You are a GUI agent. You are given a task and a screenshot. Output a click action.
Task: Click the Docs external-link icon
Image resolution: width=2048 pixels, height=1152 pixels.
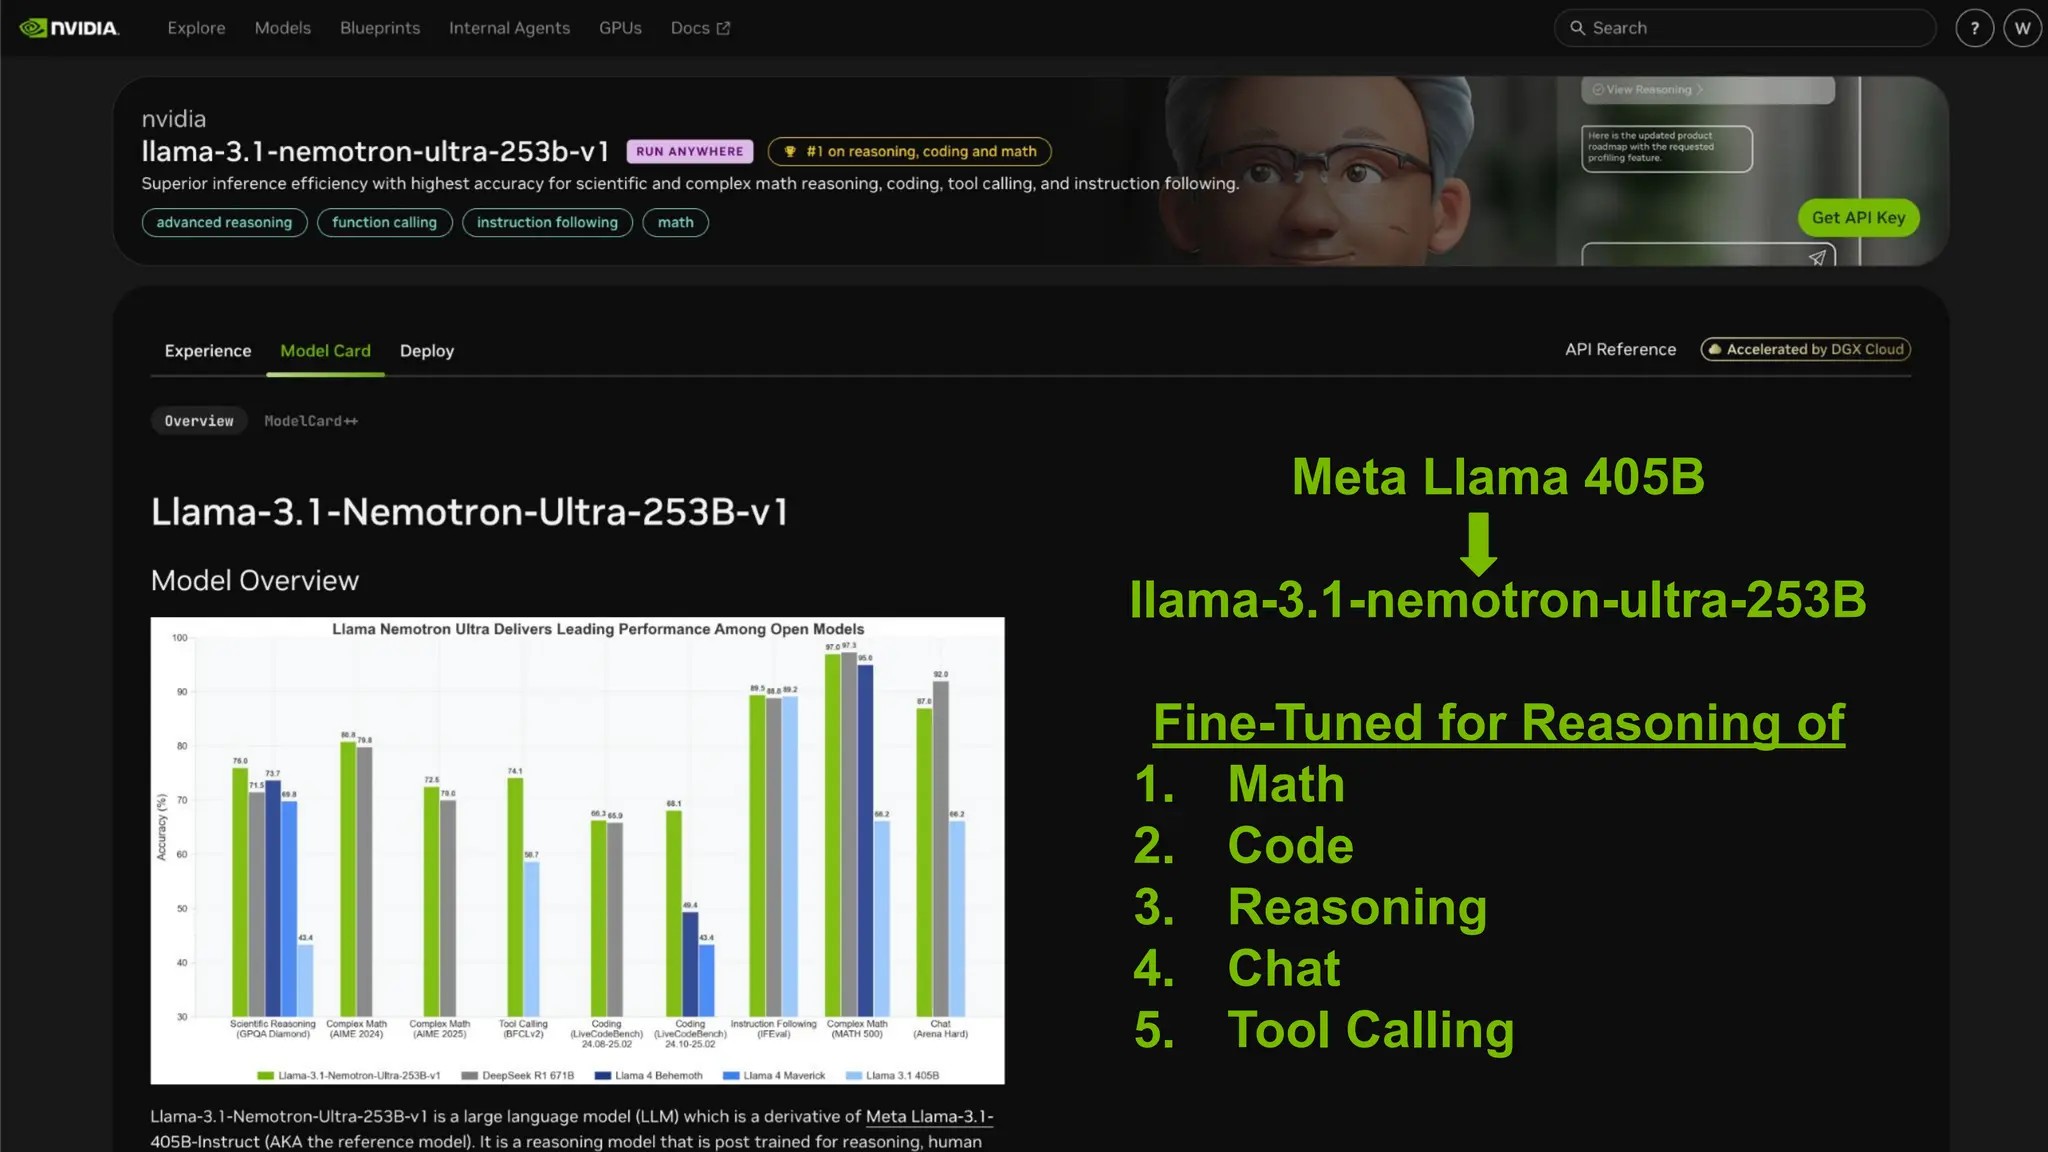click(723, 28)
